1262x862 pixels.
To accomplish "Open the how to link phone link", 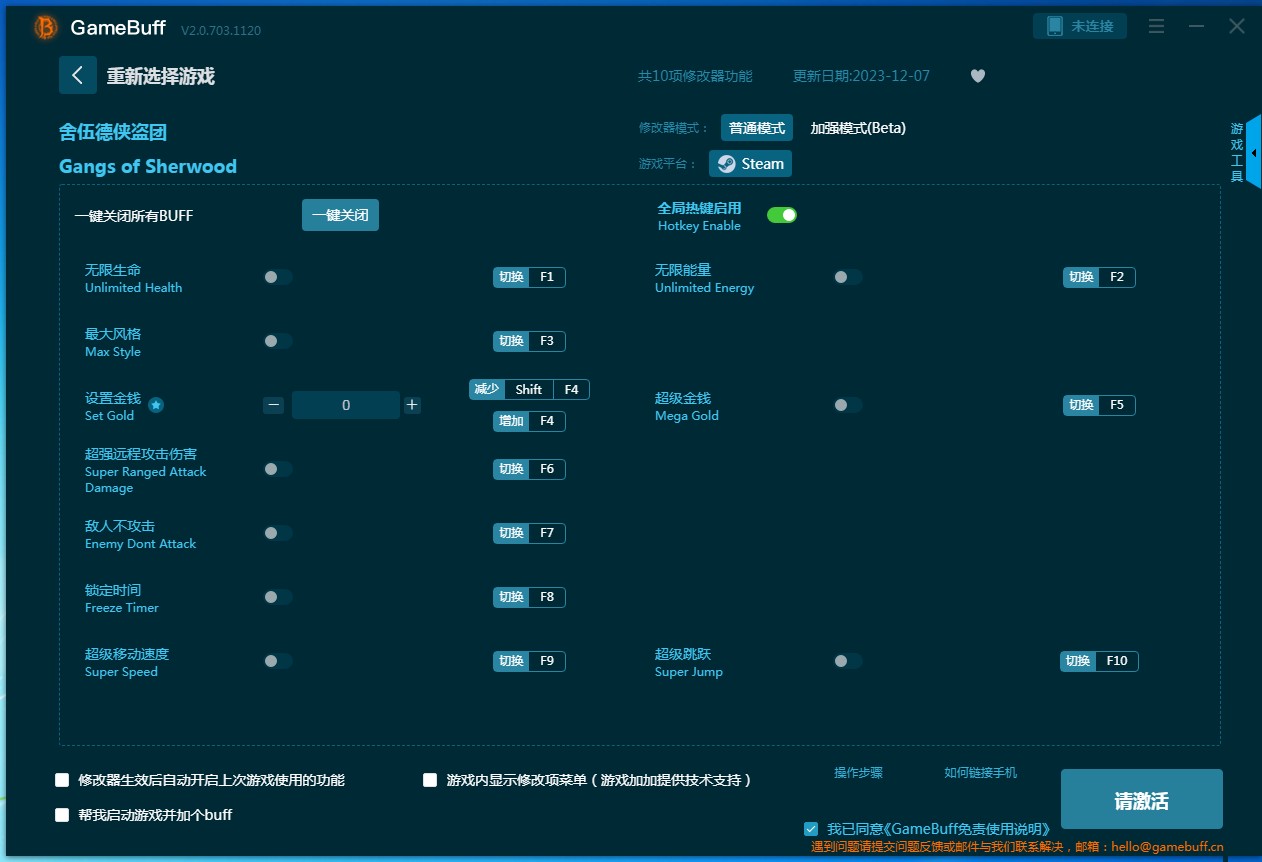I will pos(980,773).
